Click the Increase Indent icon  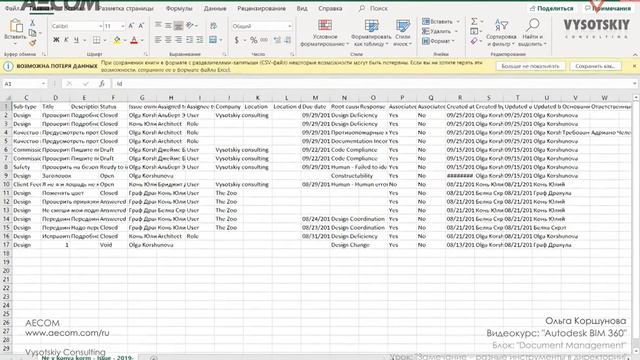point(200,40)
